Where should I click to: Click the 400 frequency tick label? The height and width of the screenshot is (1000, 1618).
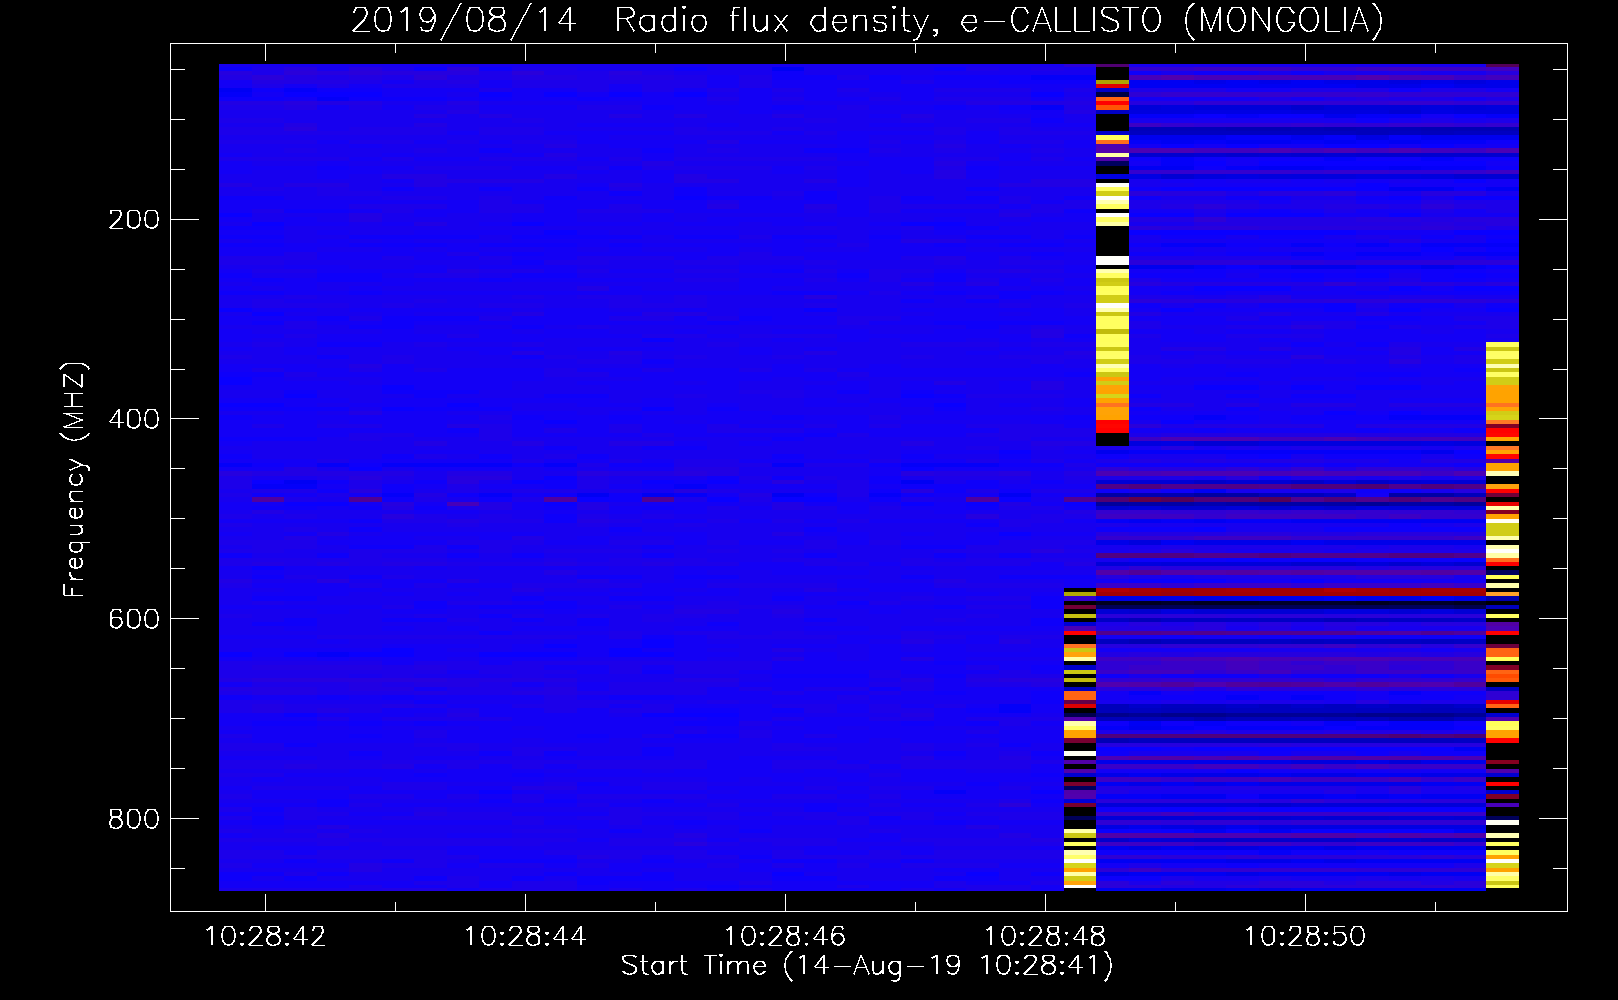[x=134, y=420]
